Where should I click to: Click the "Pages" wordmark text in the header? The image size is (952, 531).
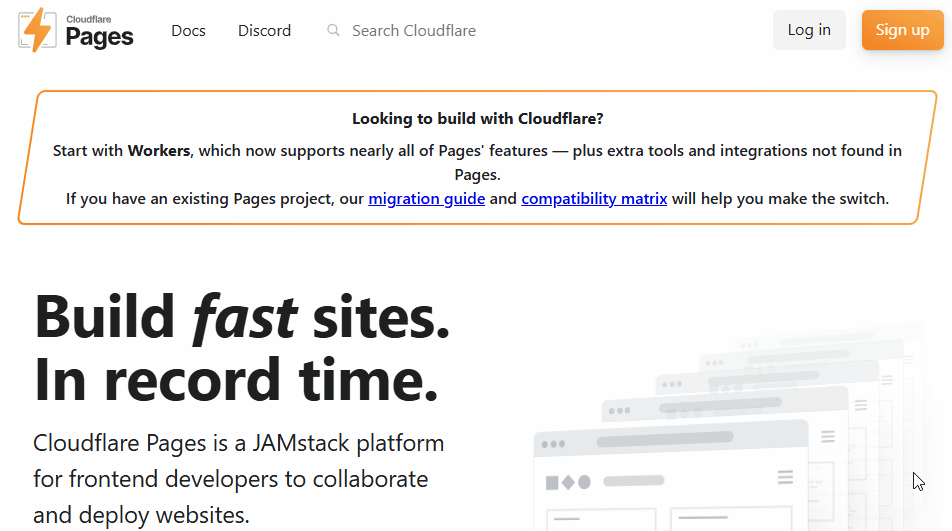point(99,38)
